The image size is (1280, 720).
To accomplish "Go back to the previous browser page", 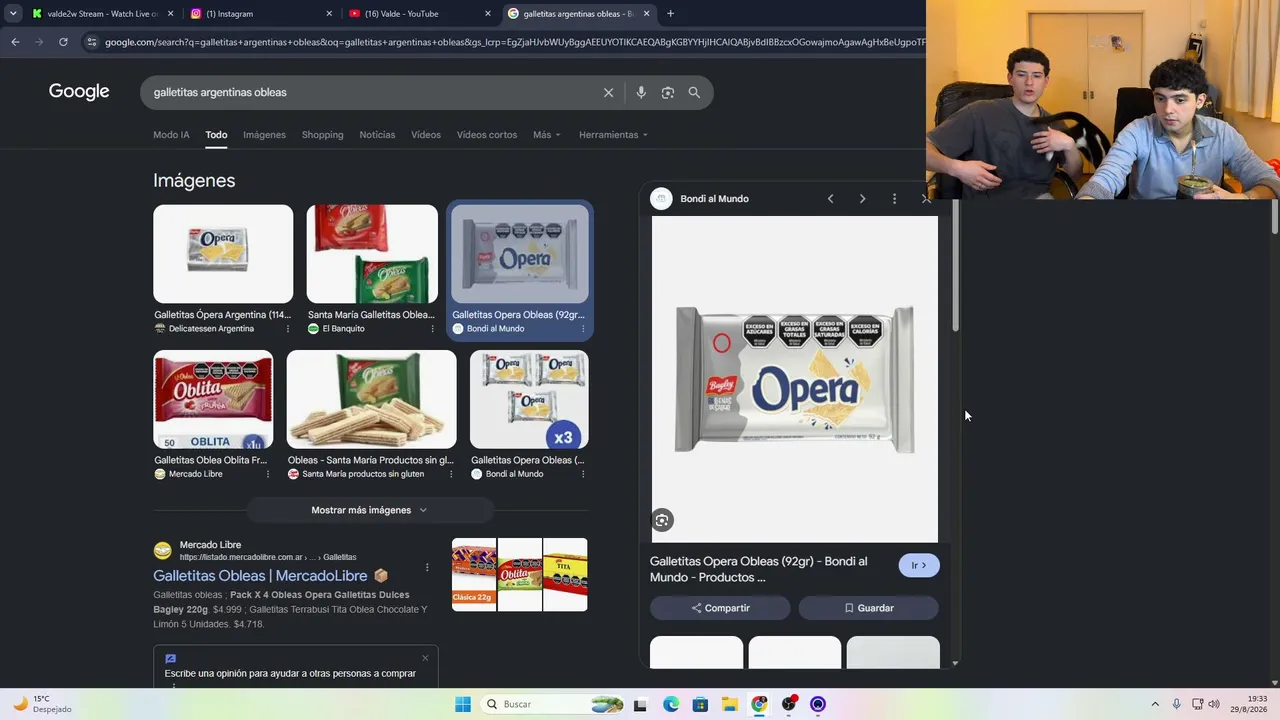I will click(15, 42).
